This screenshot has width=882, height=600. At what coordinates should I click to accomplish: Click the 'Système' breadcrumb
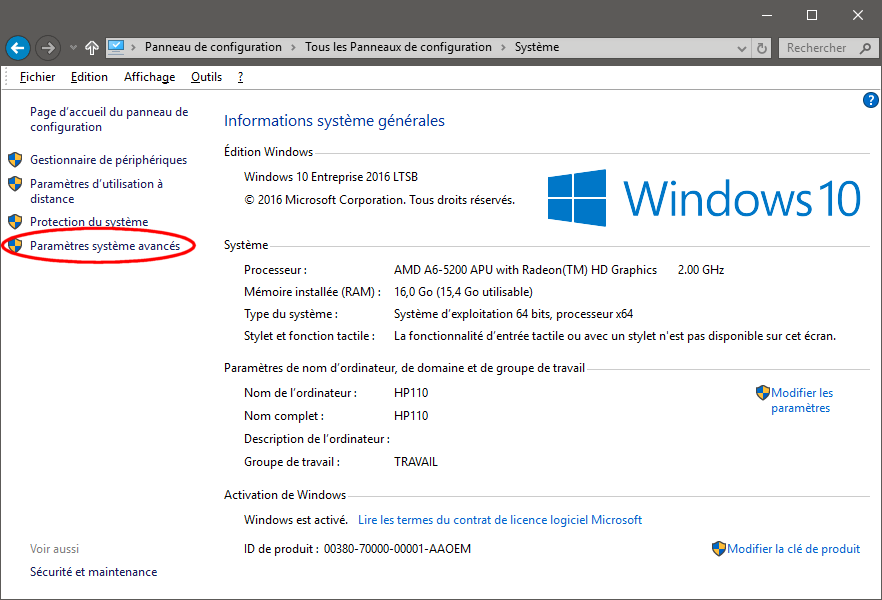pos(537,47)
